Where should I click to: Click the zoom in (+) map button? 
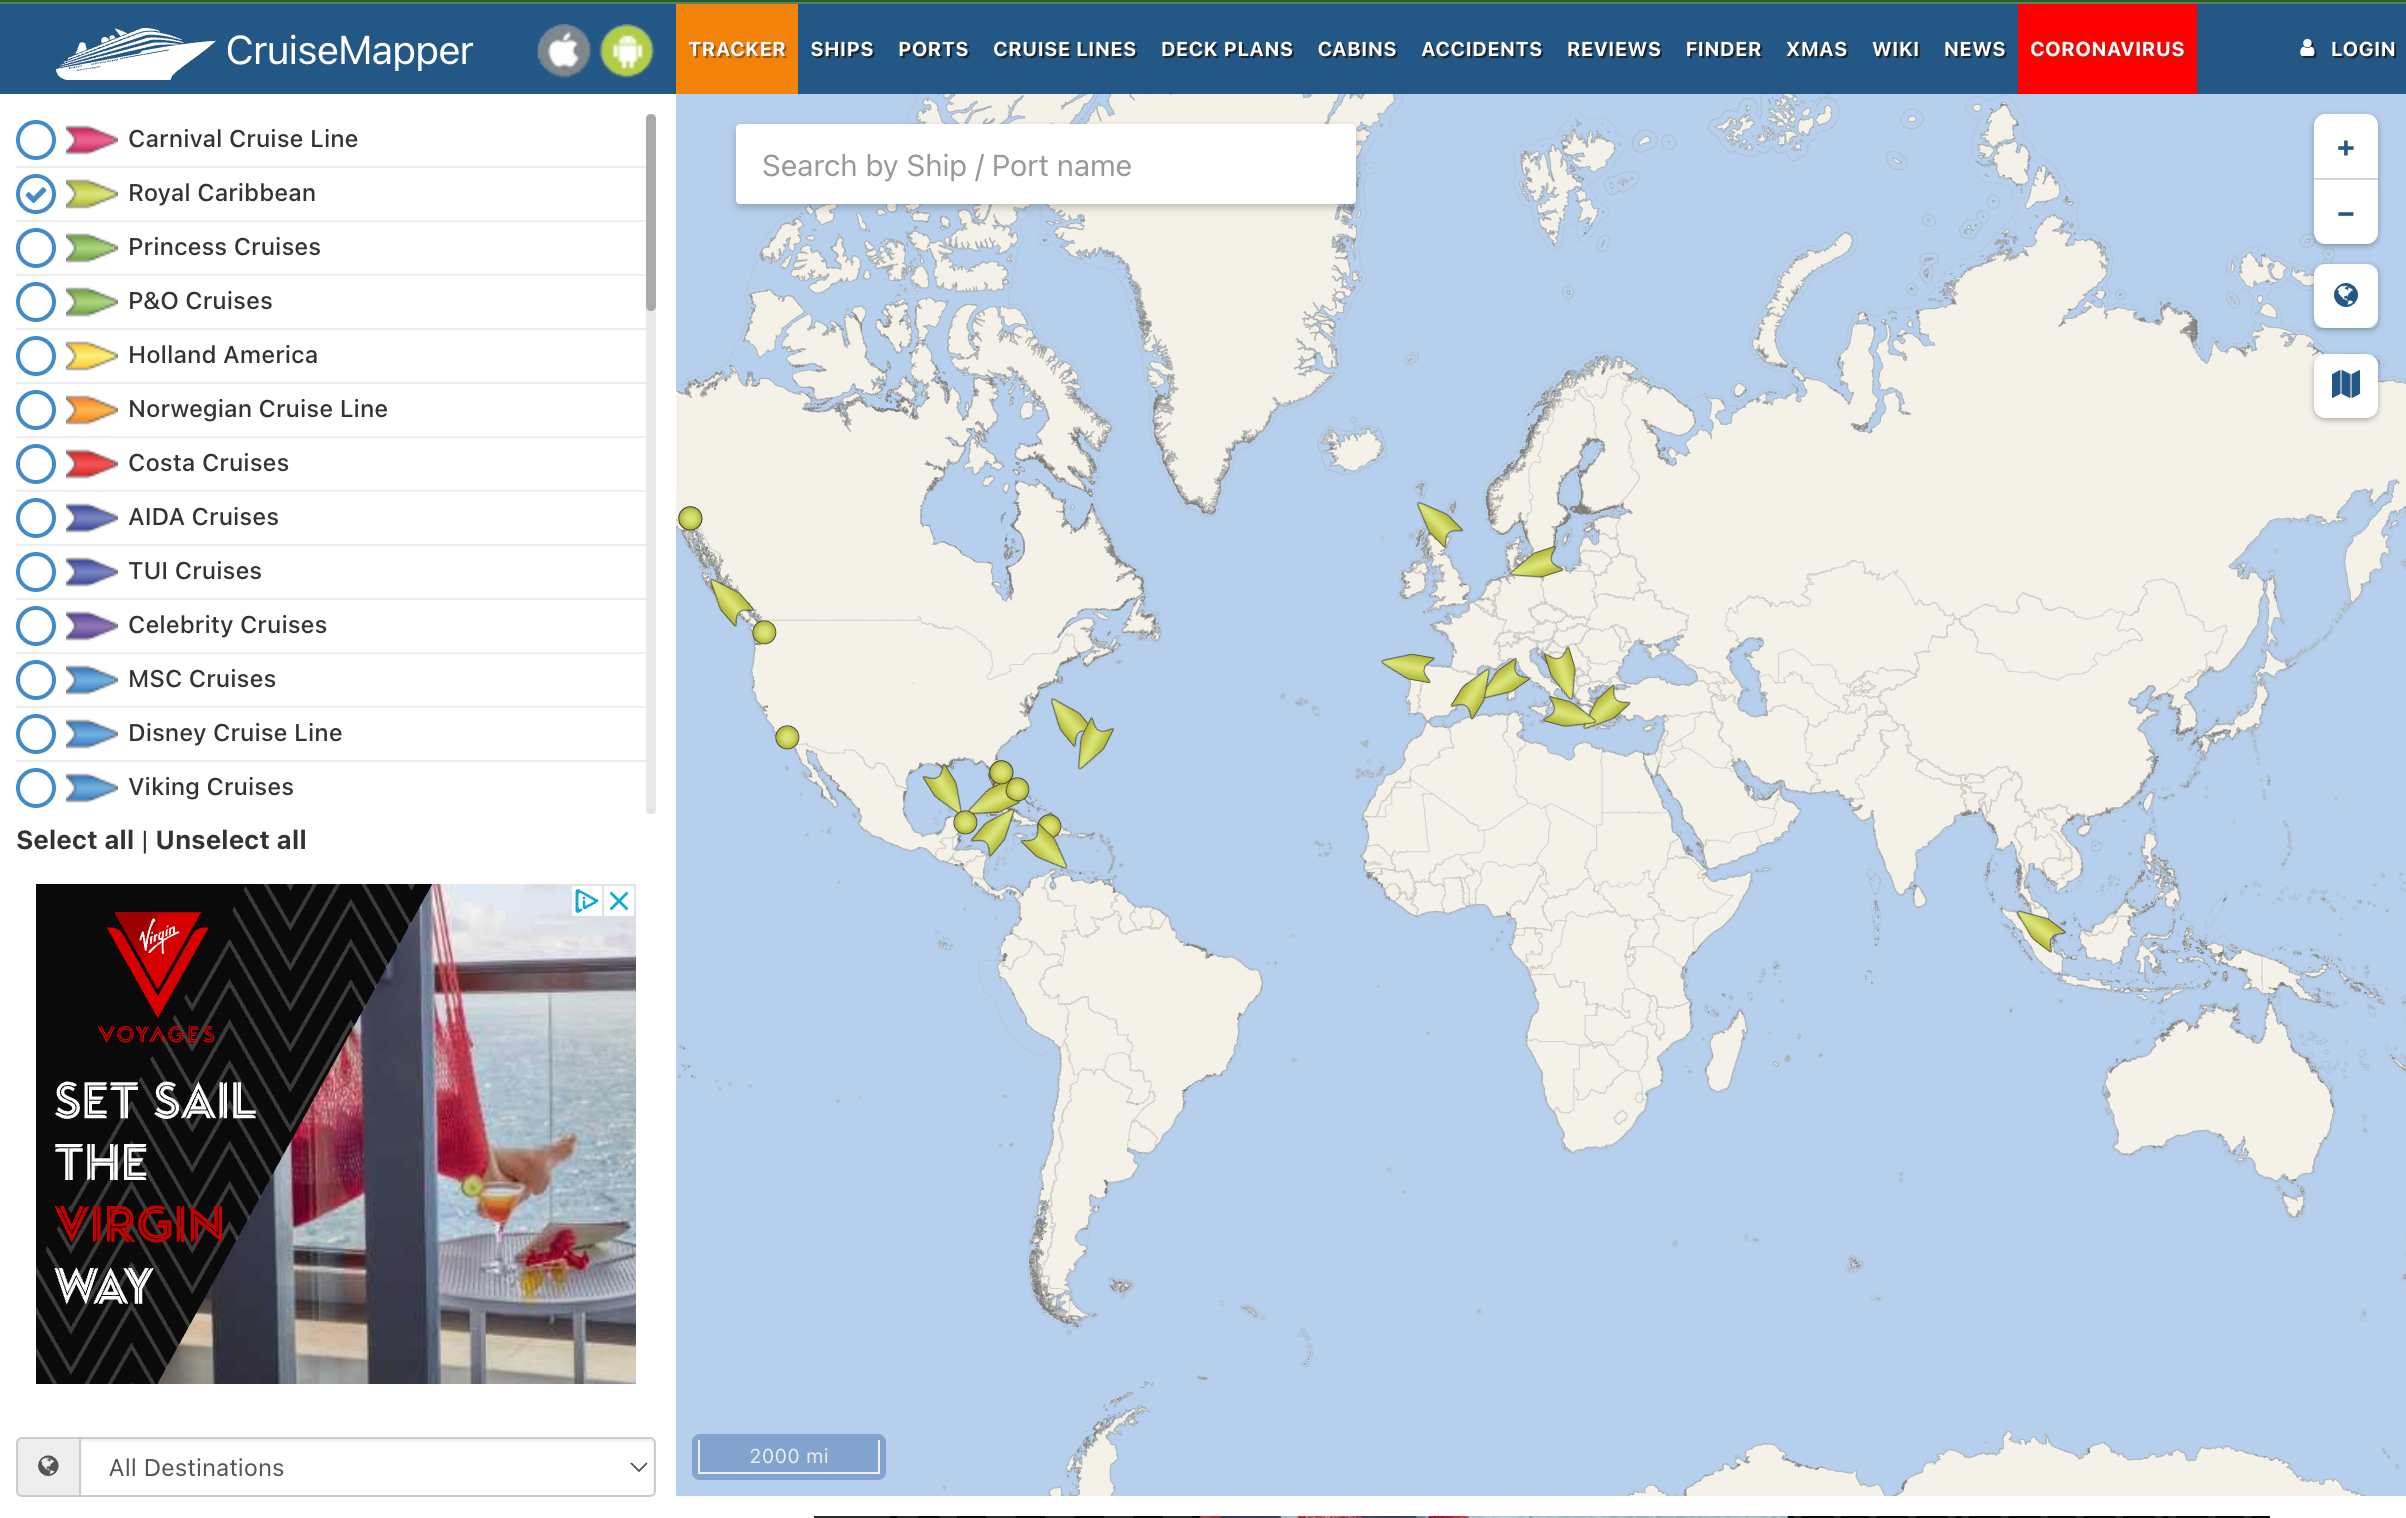(2345, 147)
